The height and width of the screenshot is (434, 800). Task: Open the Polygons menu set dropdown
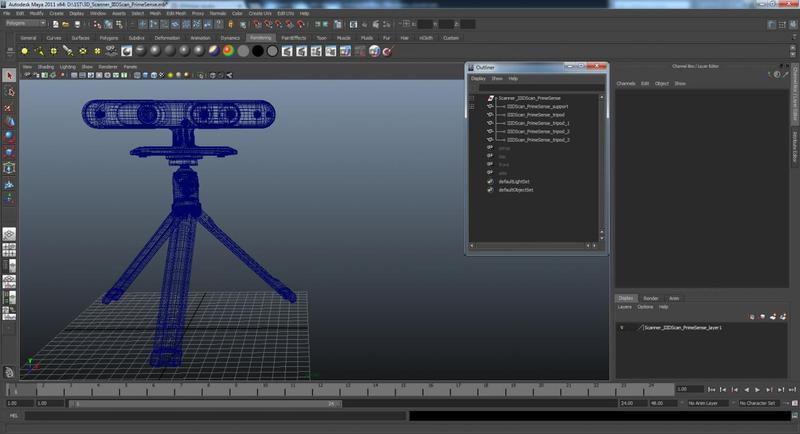(26, 23)
